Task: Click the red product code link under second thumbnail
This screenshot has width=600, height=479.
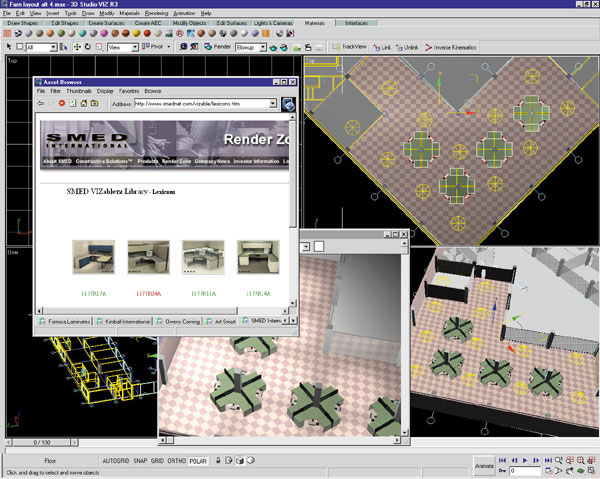Action: point(148,293)
